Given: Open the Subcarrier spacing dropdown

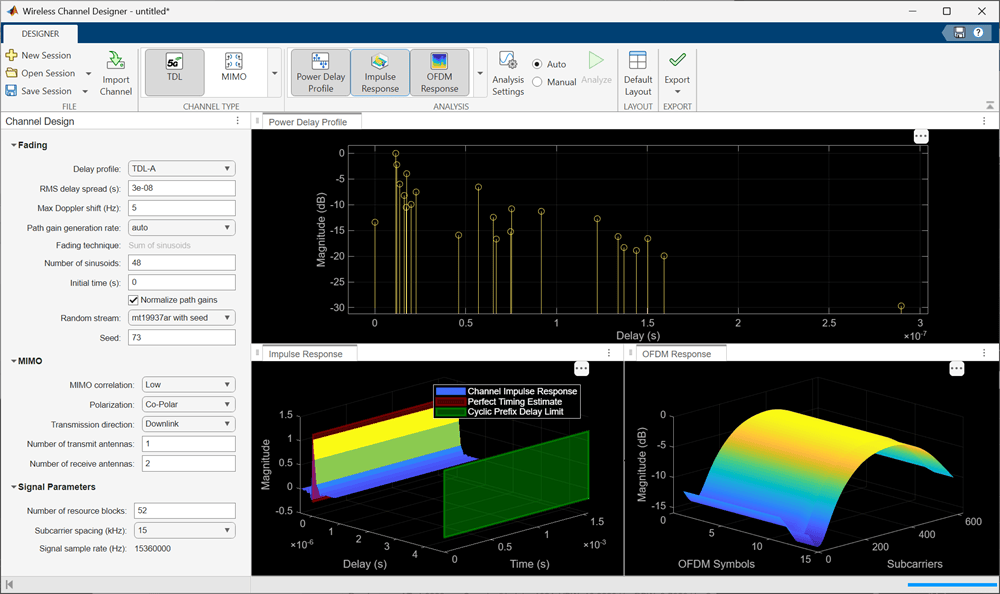Looking at the screenshot, I should (x=184, y=530).
